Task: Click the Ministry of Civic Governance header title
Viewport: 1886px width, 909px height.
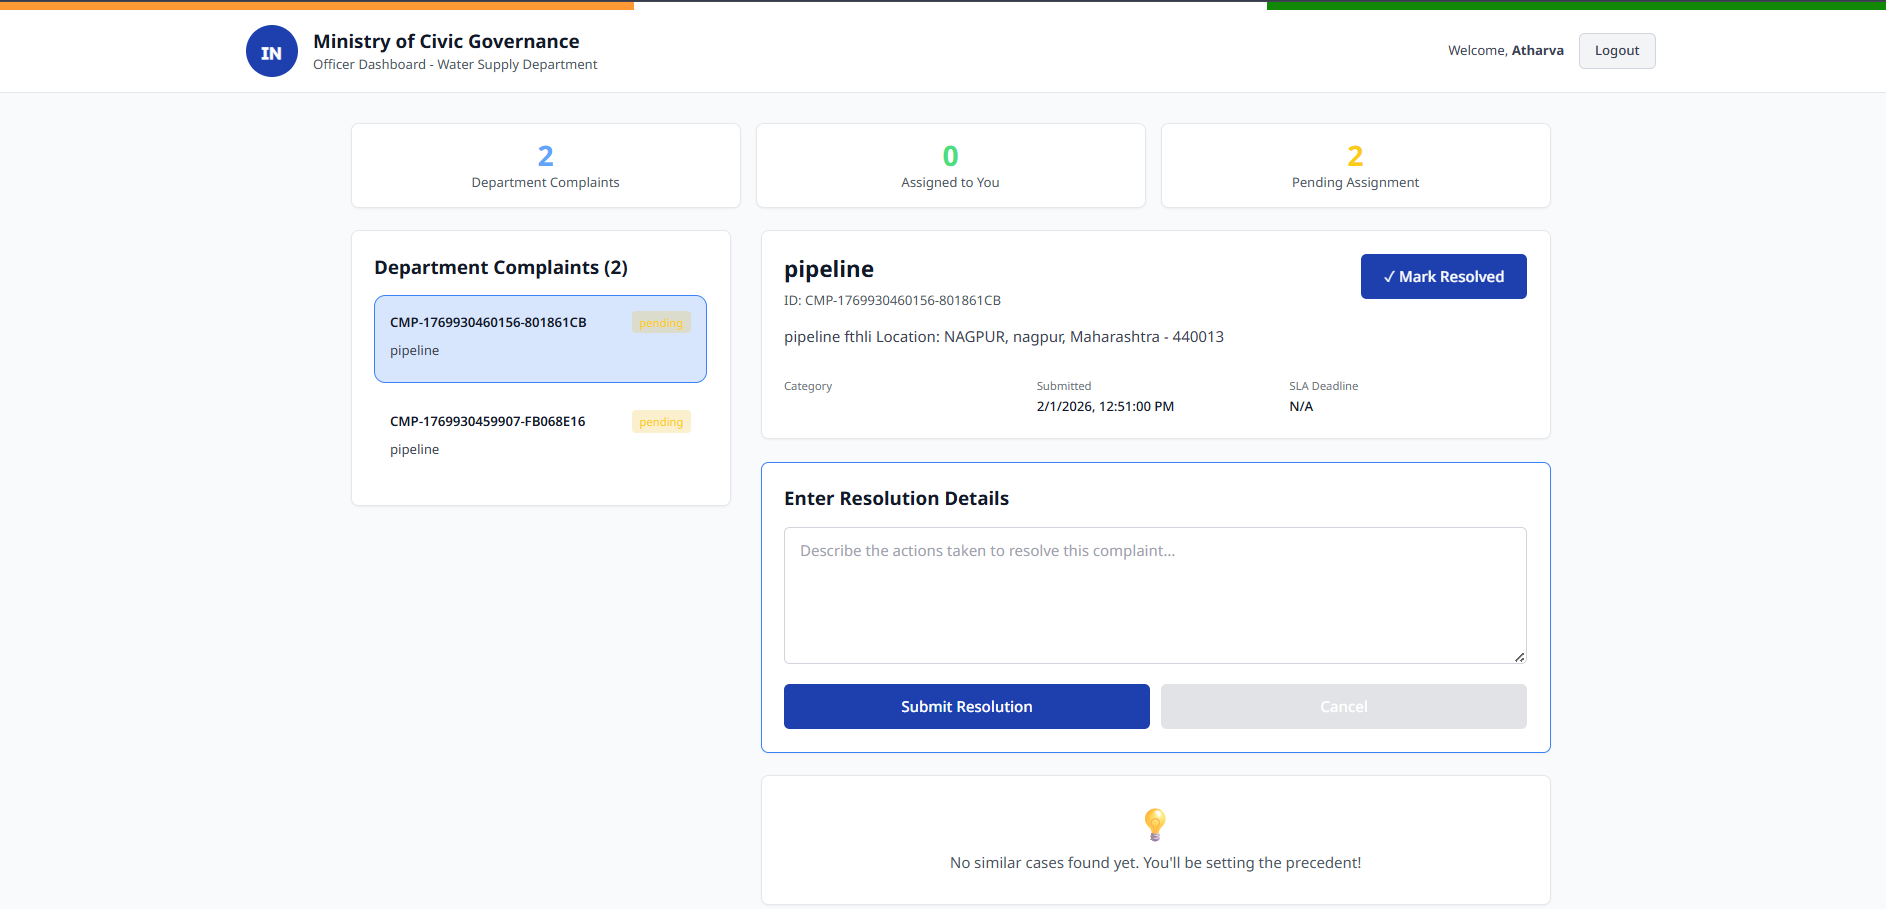Action: coord(446,41)
